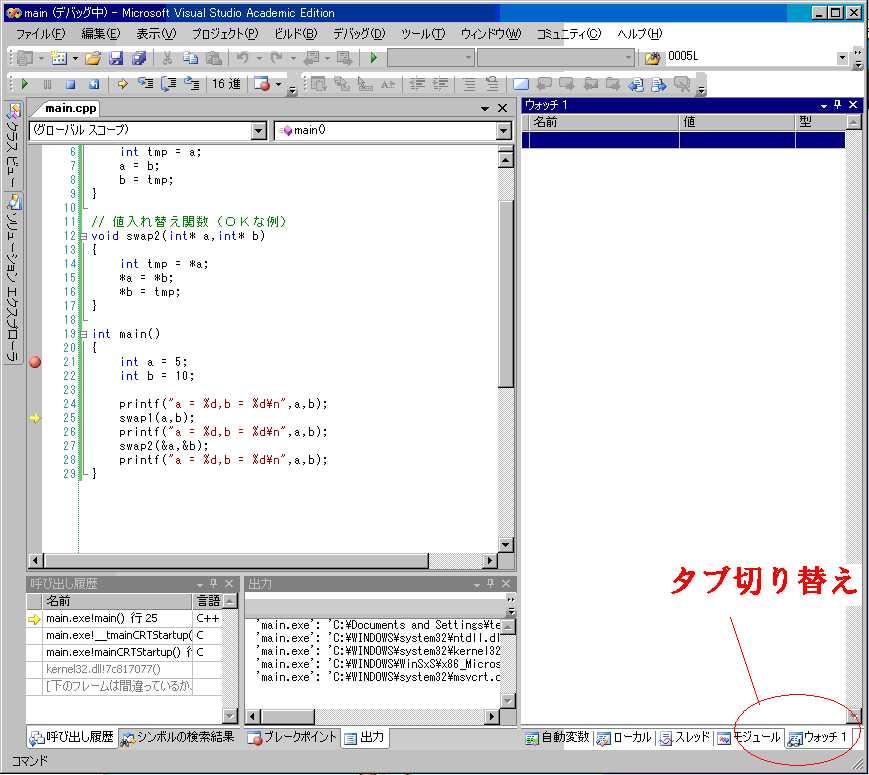
Task: Switch to the ブレークポイント tab
Action: (293, 737)
